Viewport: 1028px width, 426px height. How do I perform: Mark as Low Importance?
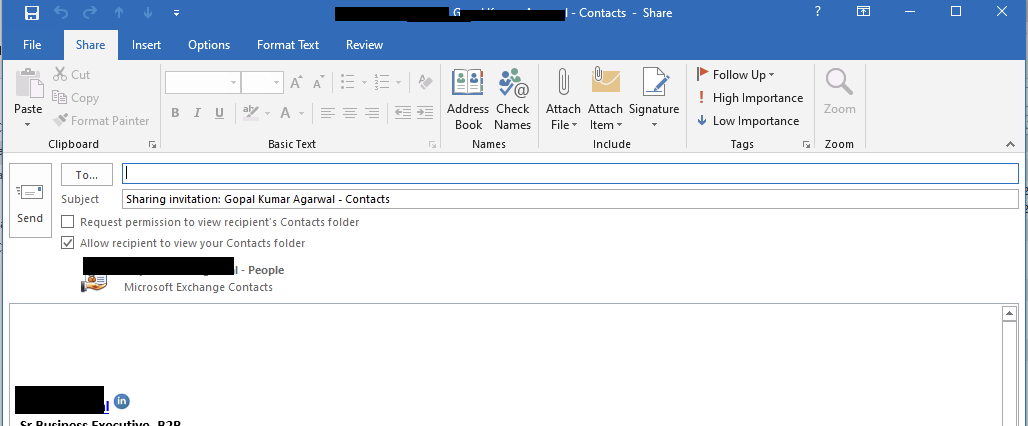747,121
